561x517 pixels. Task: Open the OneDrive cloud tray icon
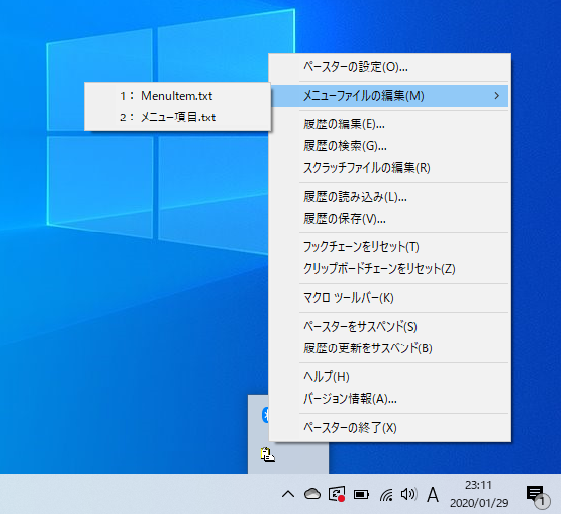312,494
